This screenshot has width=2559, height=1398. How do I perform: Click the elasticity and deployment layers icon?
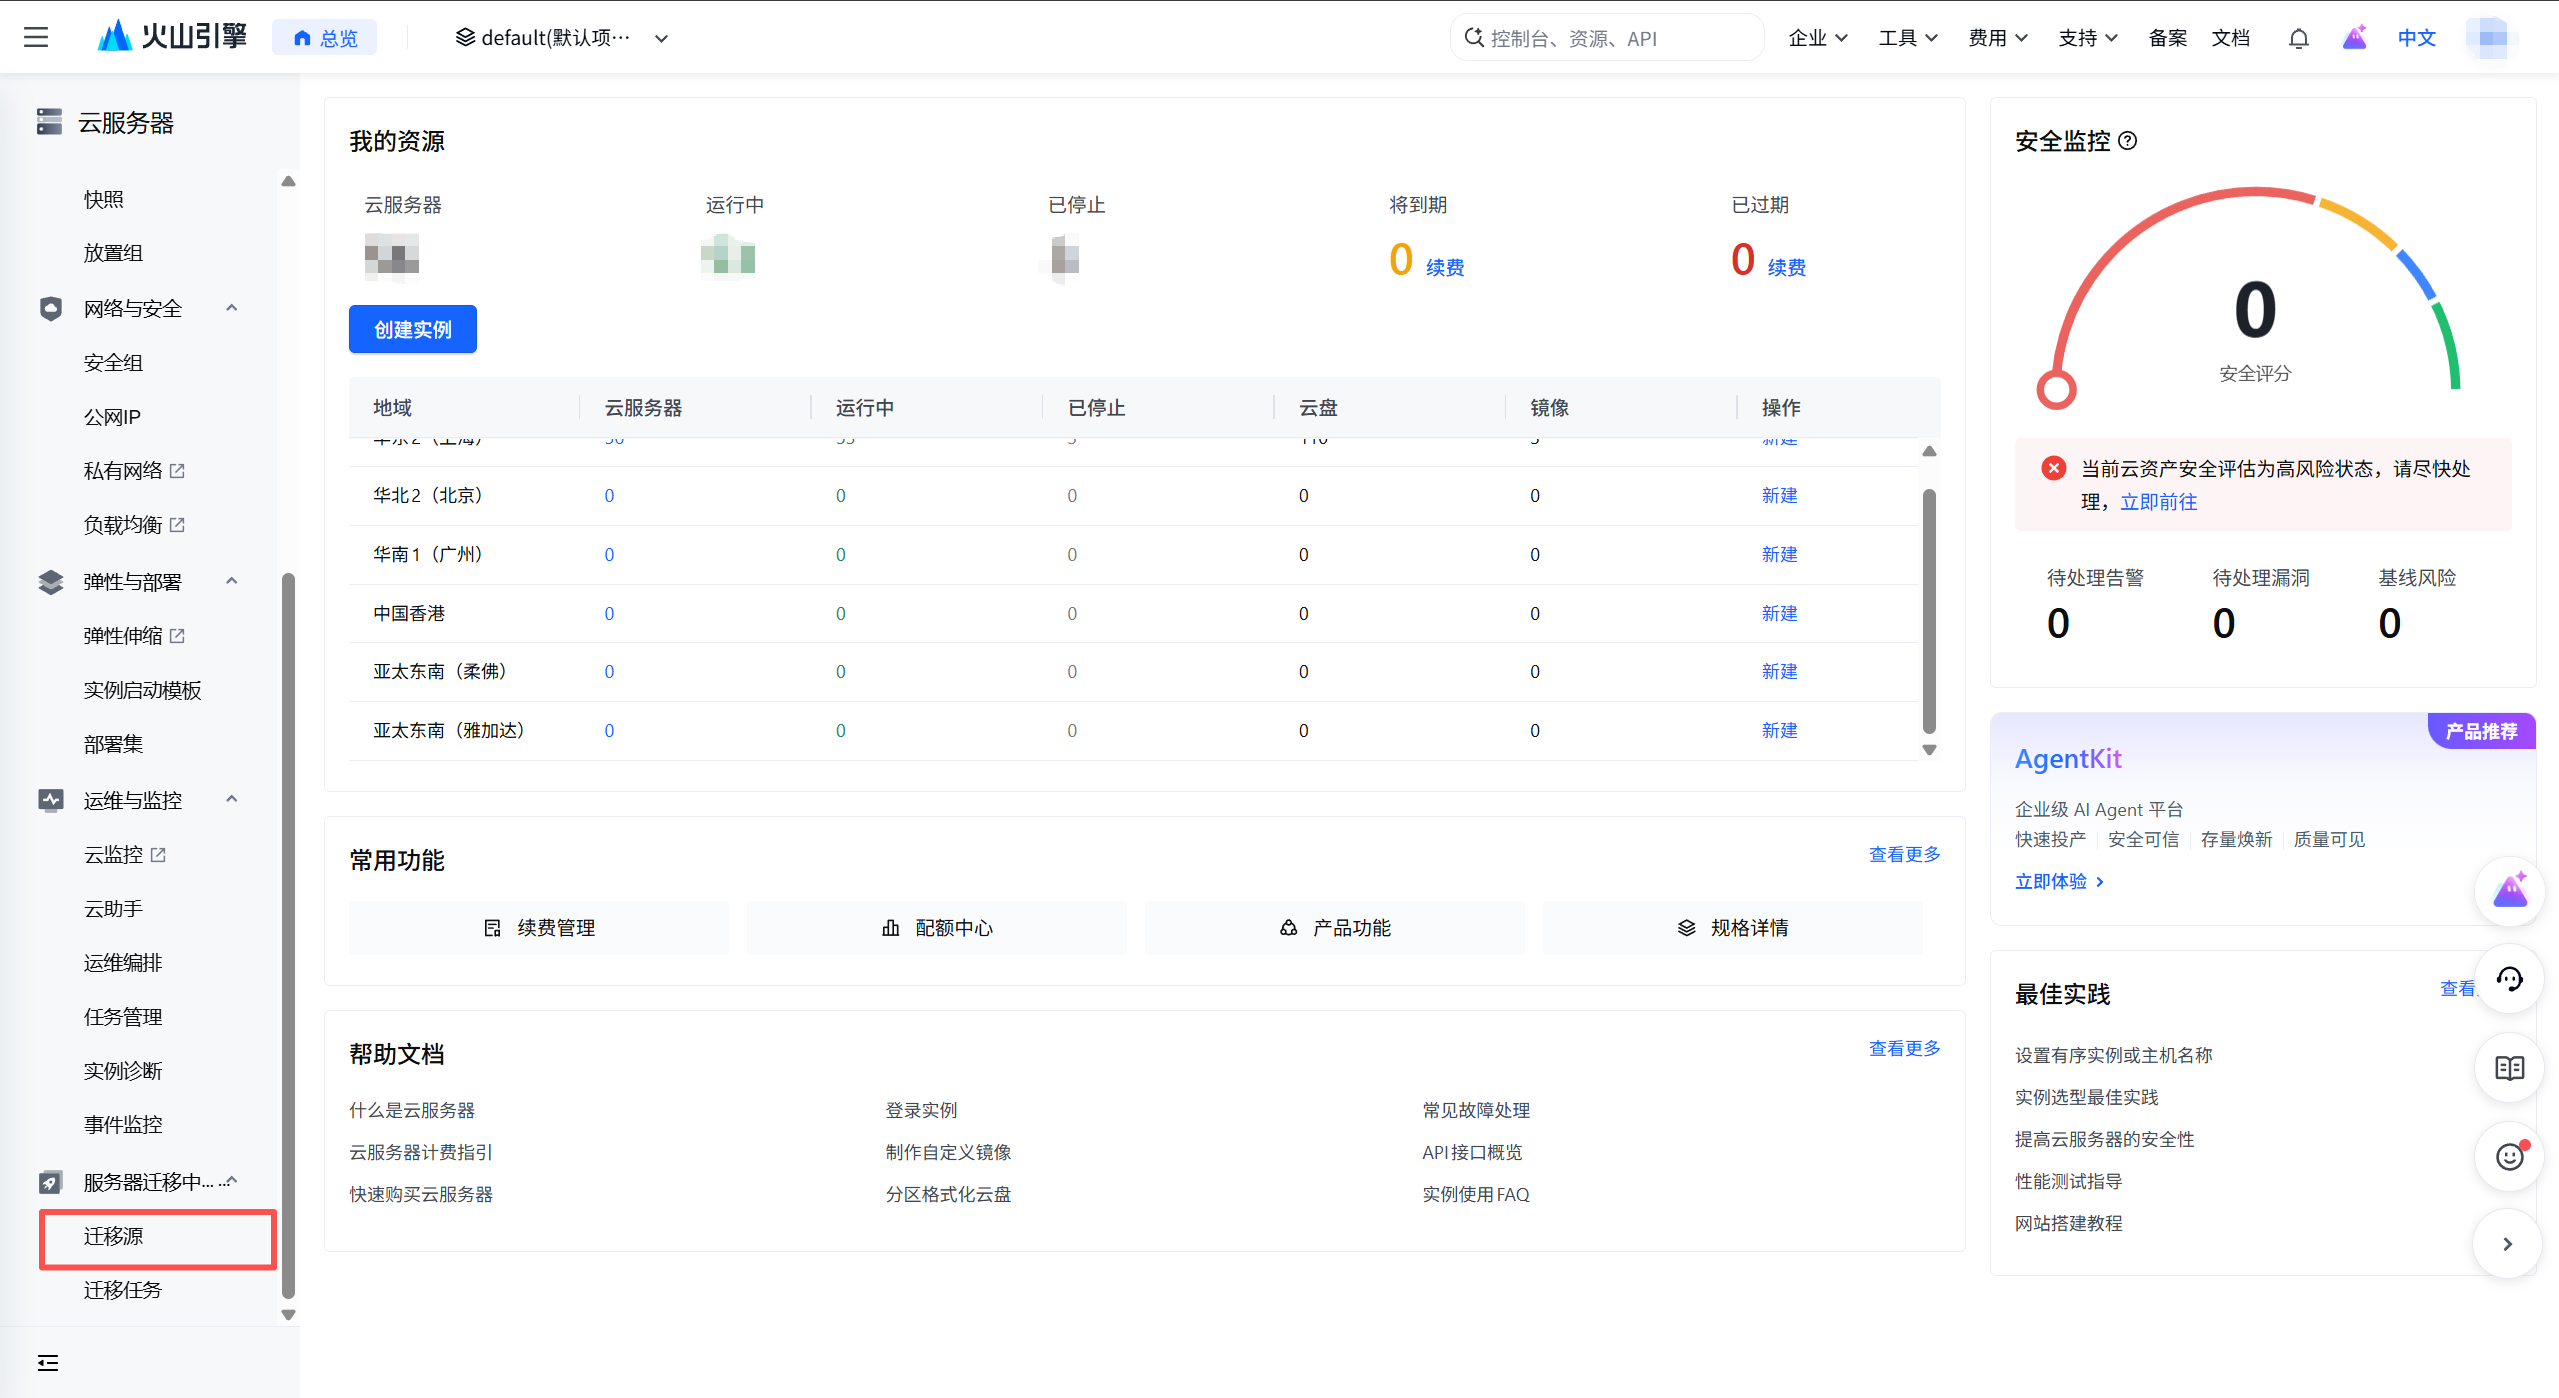pos(51,582)
